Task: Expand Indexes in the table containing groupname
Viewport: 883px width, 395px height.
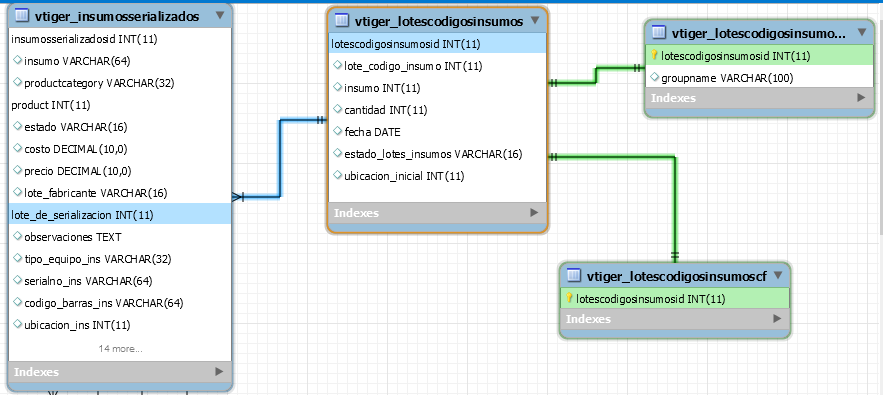Action: (x=861, y=97)
